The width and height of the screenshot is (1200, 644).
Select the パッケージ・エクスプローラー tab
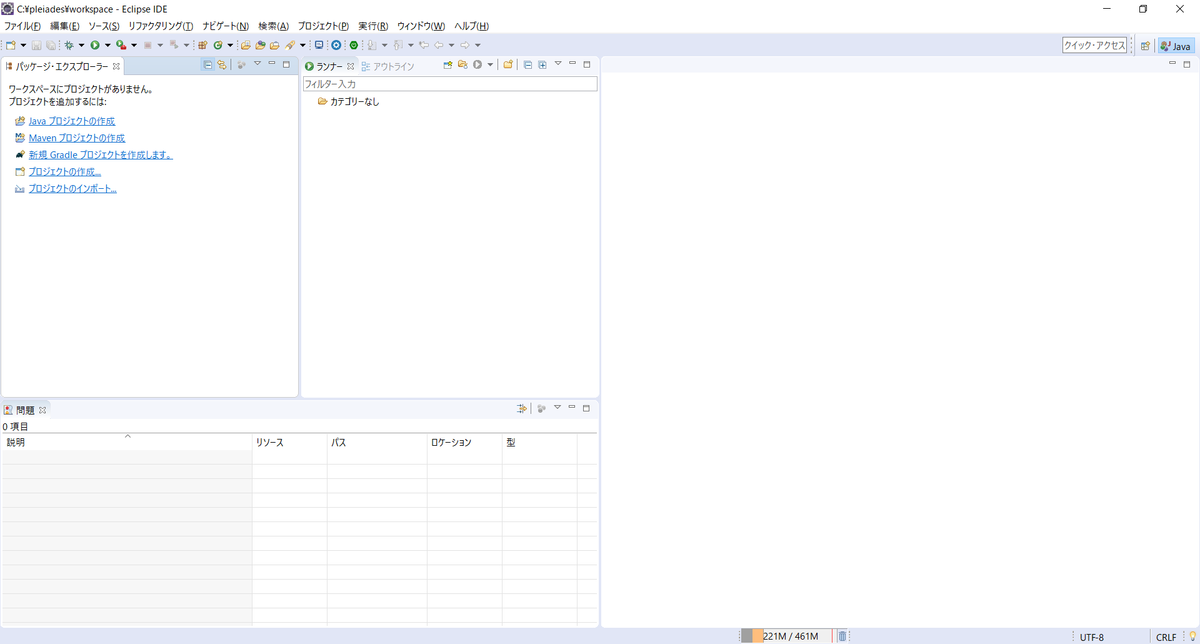pos(62,66)
